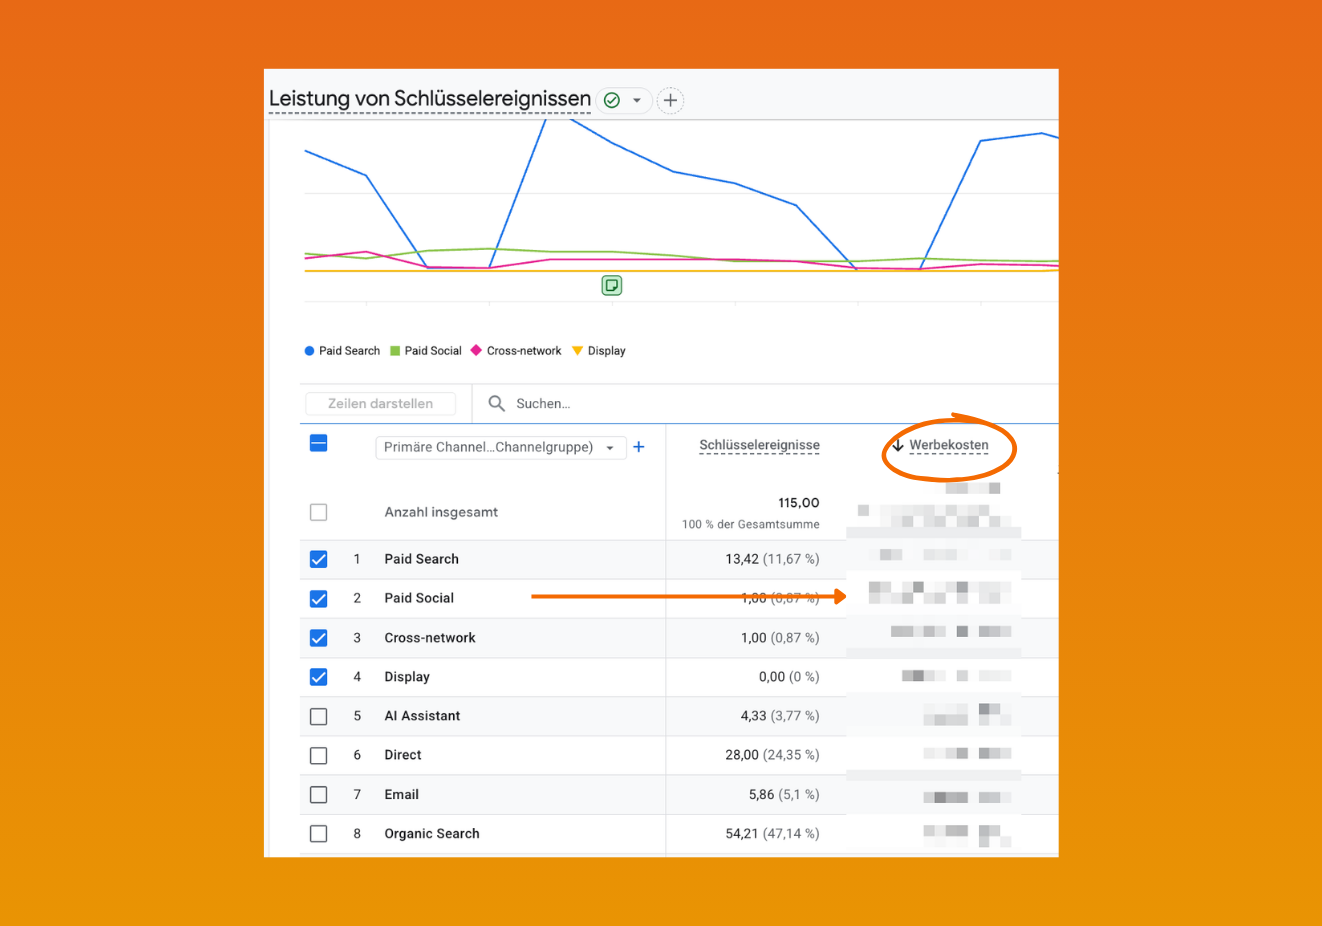1322x926 pixels.
Task: Add a comparison with the plus circle
Action: coord(671,100)
